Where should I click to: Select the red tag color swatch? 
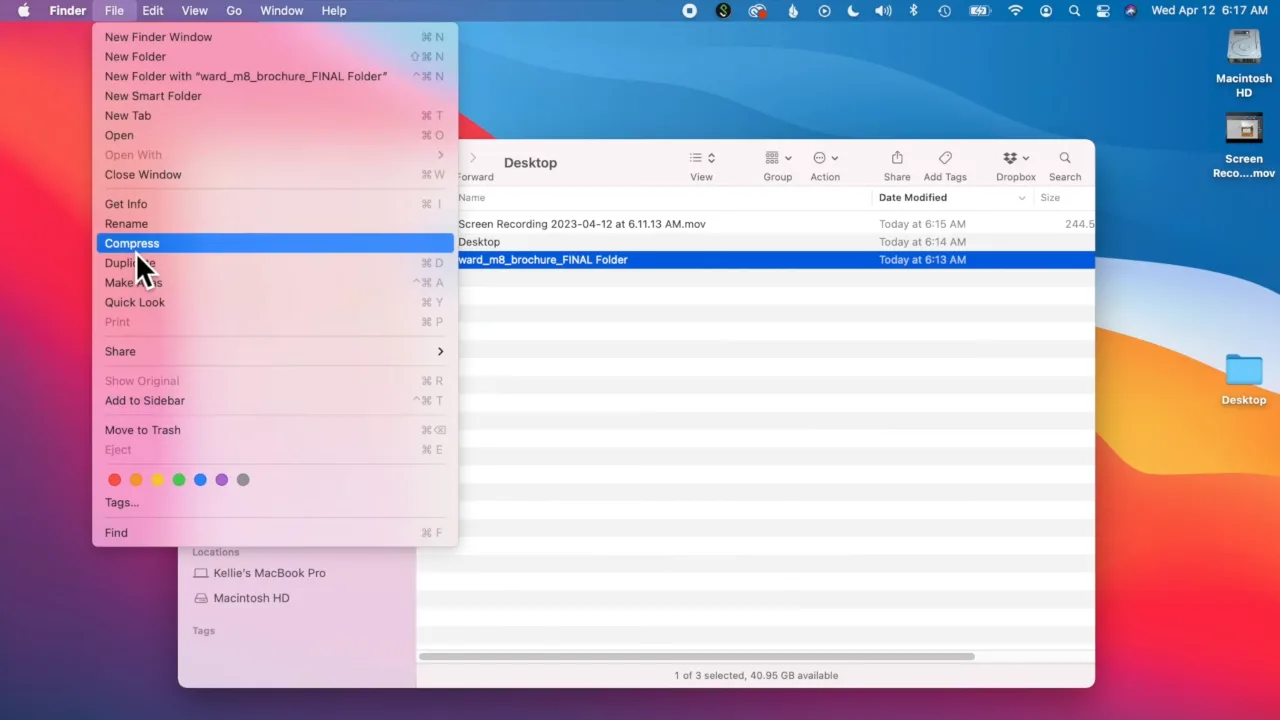coord(114,479)
